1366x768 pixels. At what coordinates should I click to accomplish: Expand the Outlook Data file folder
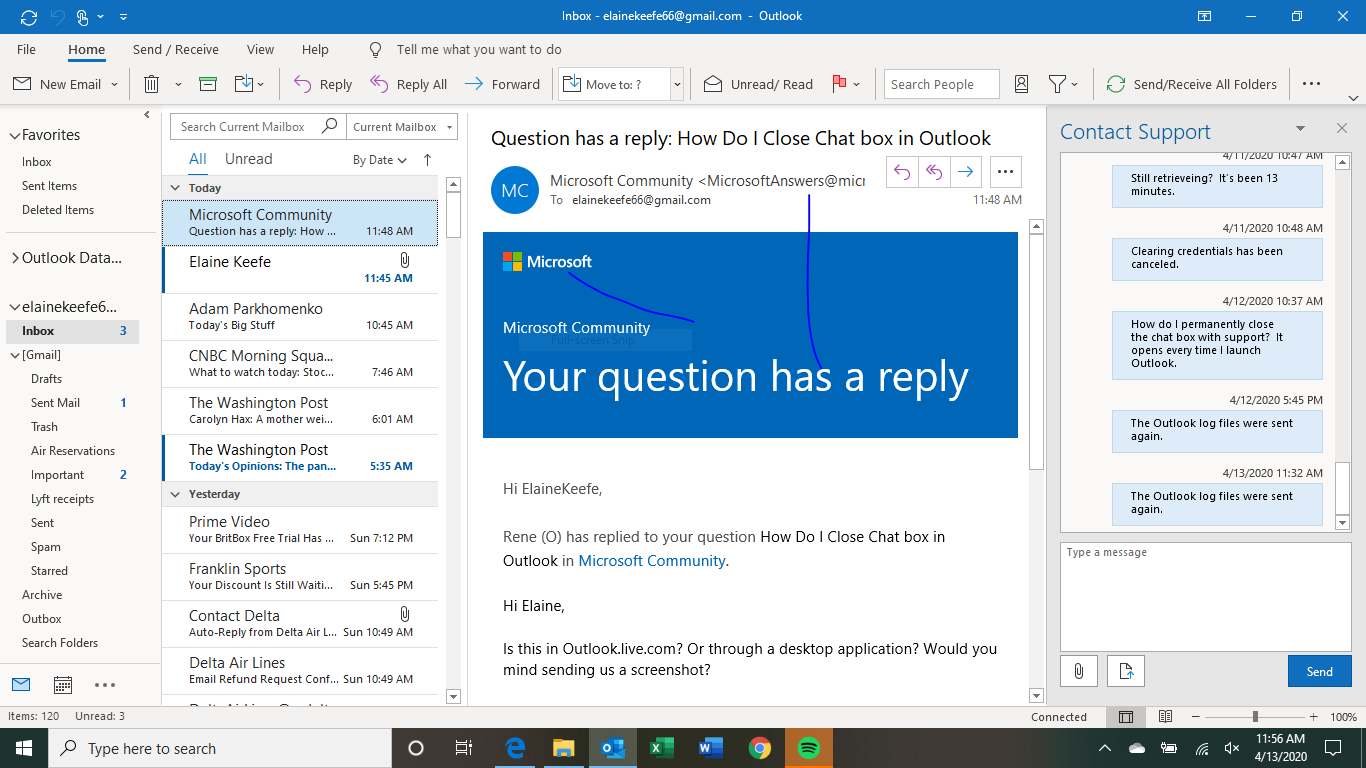click(14, 258)
